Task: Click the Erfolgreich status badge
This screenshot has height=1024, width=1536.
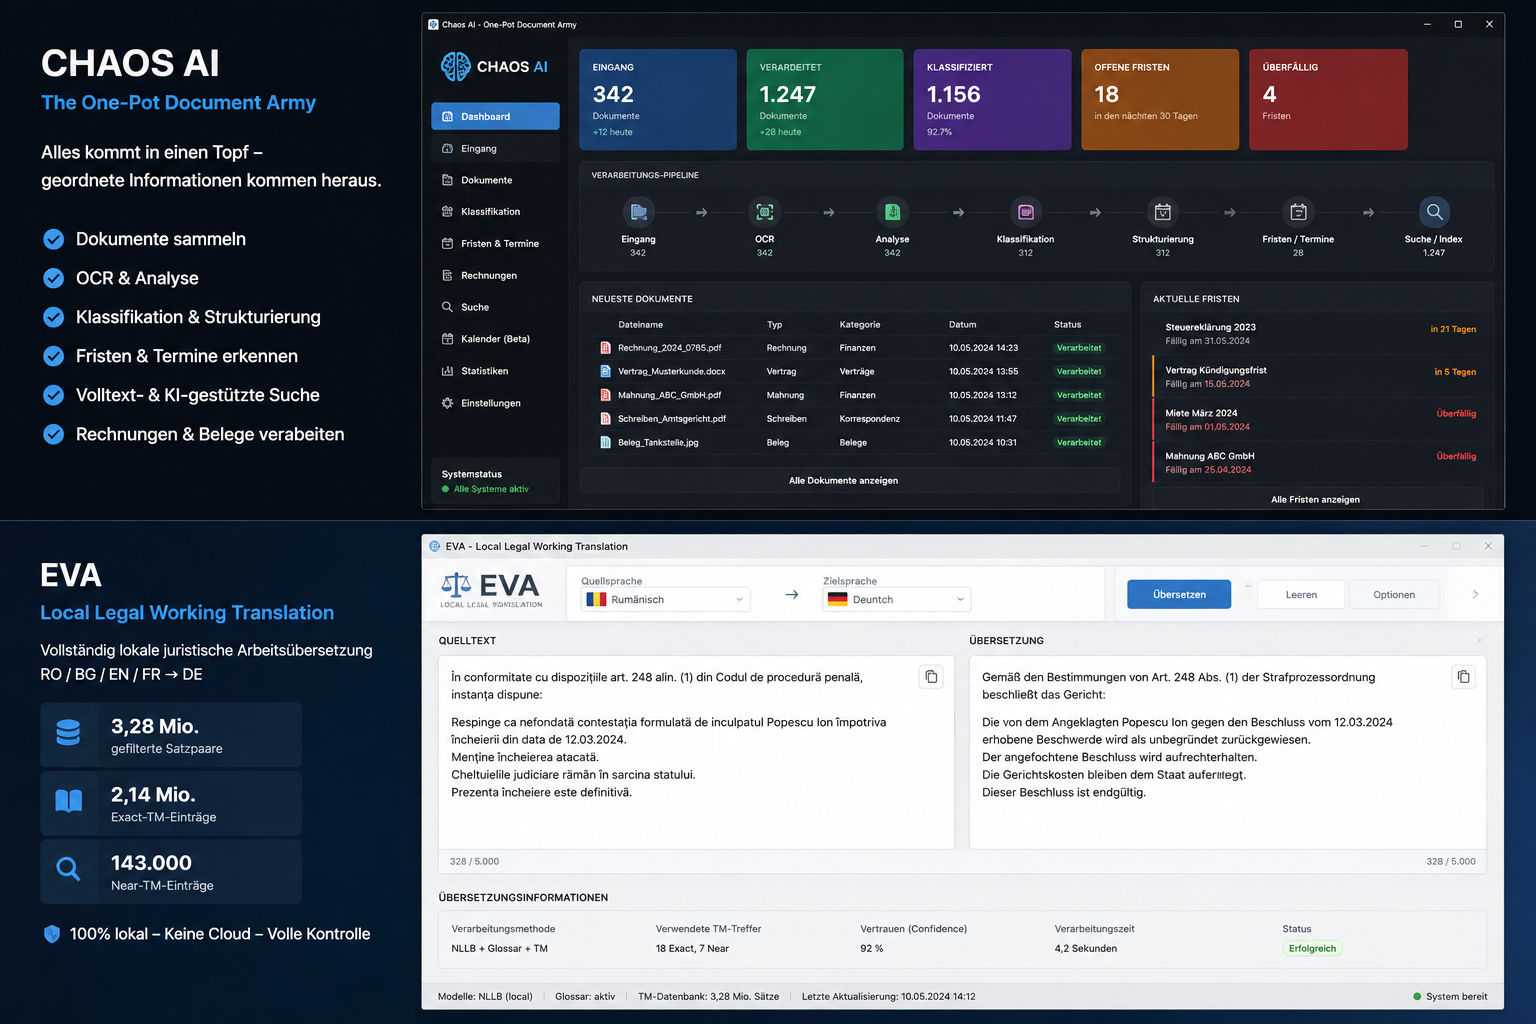Action: coord(1312,949)
